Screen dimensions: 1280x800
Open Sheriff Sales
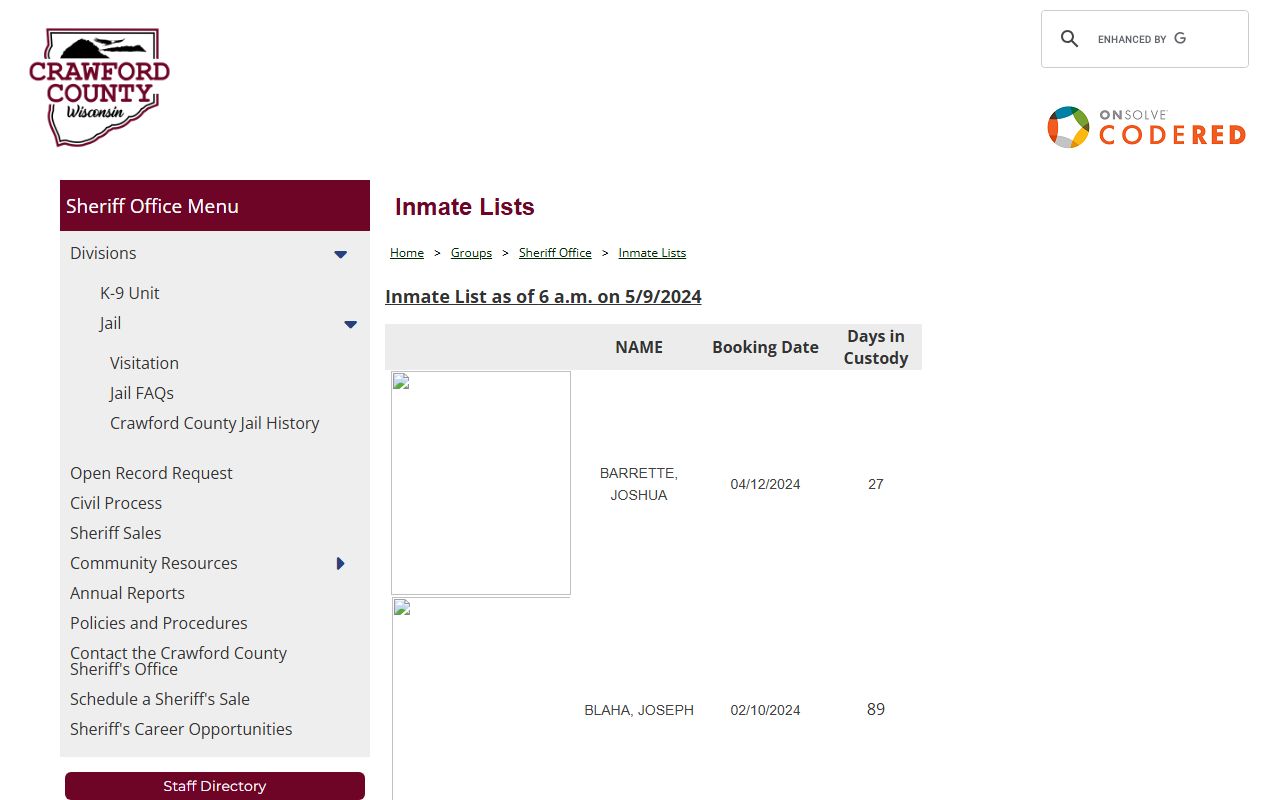pos(115,533)
